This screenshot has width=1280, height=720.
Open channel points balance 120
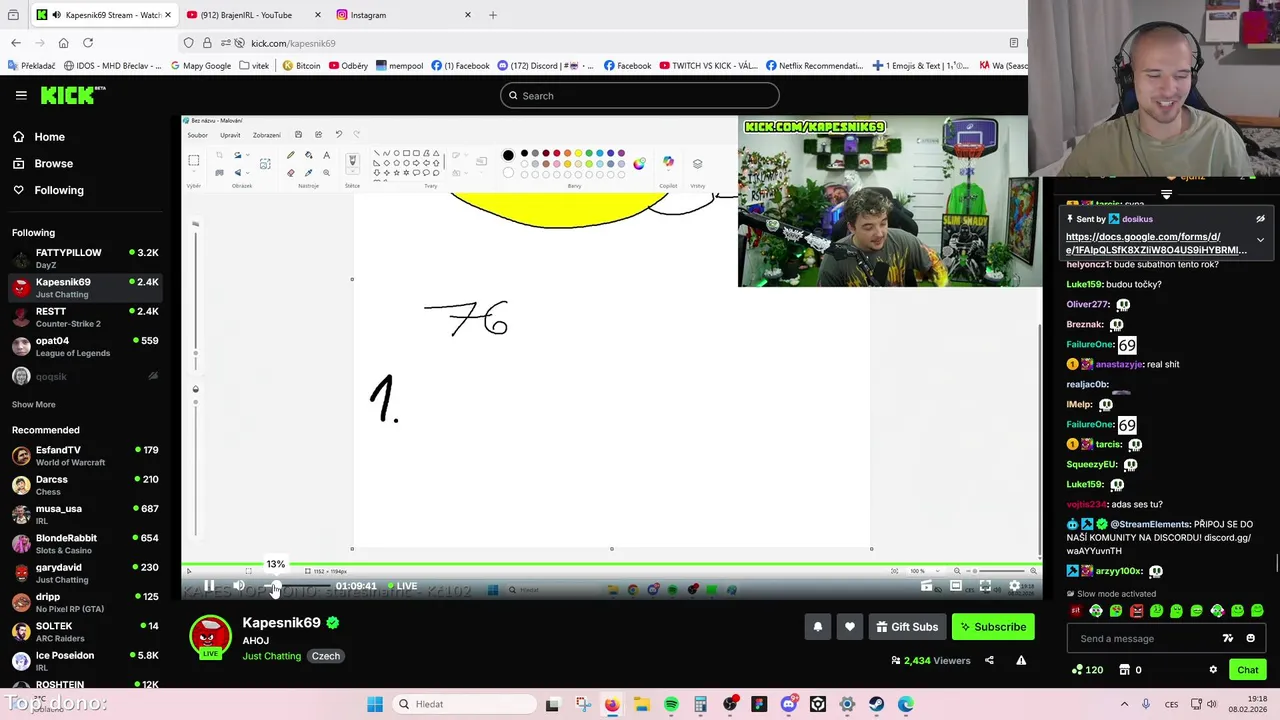1087,670
